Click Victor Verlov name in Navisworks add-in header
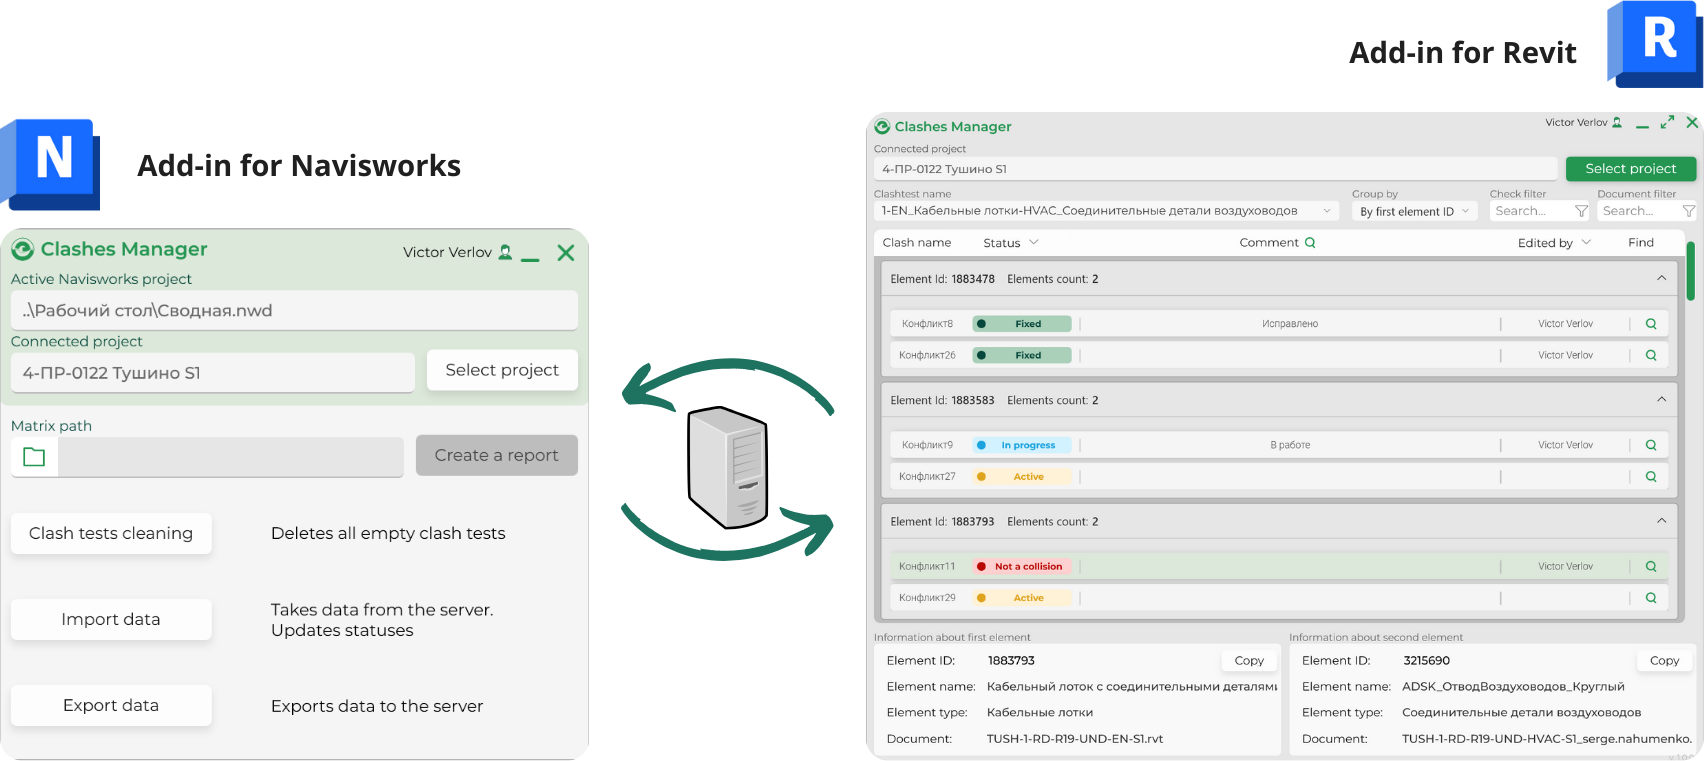Viewport: 1704px width, 761px height. point(447,252)
